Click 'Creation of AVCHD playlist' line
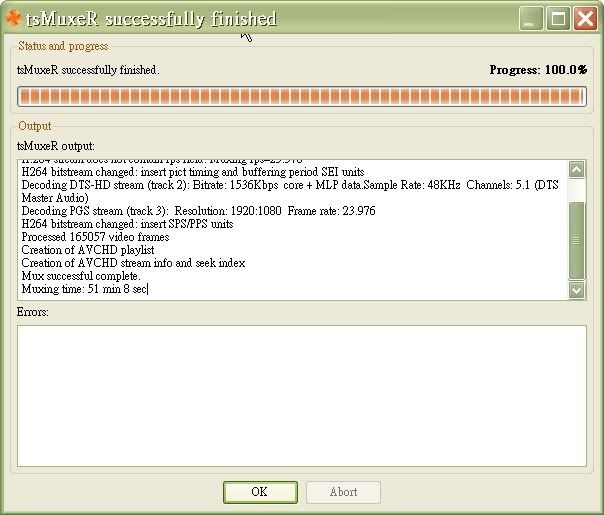The width and height of the screenshot is (604, 515). tap(88, 250)
